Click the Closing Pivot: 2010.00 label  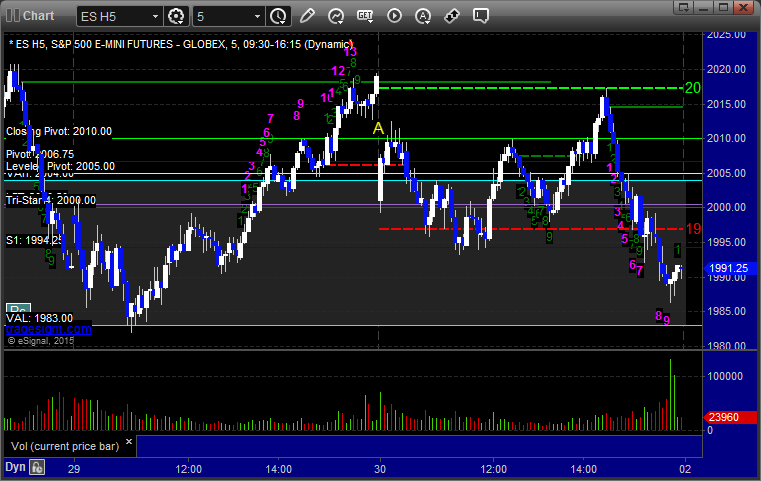pyautogui.click(x=59, y=132)
